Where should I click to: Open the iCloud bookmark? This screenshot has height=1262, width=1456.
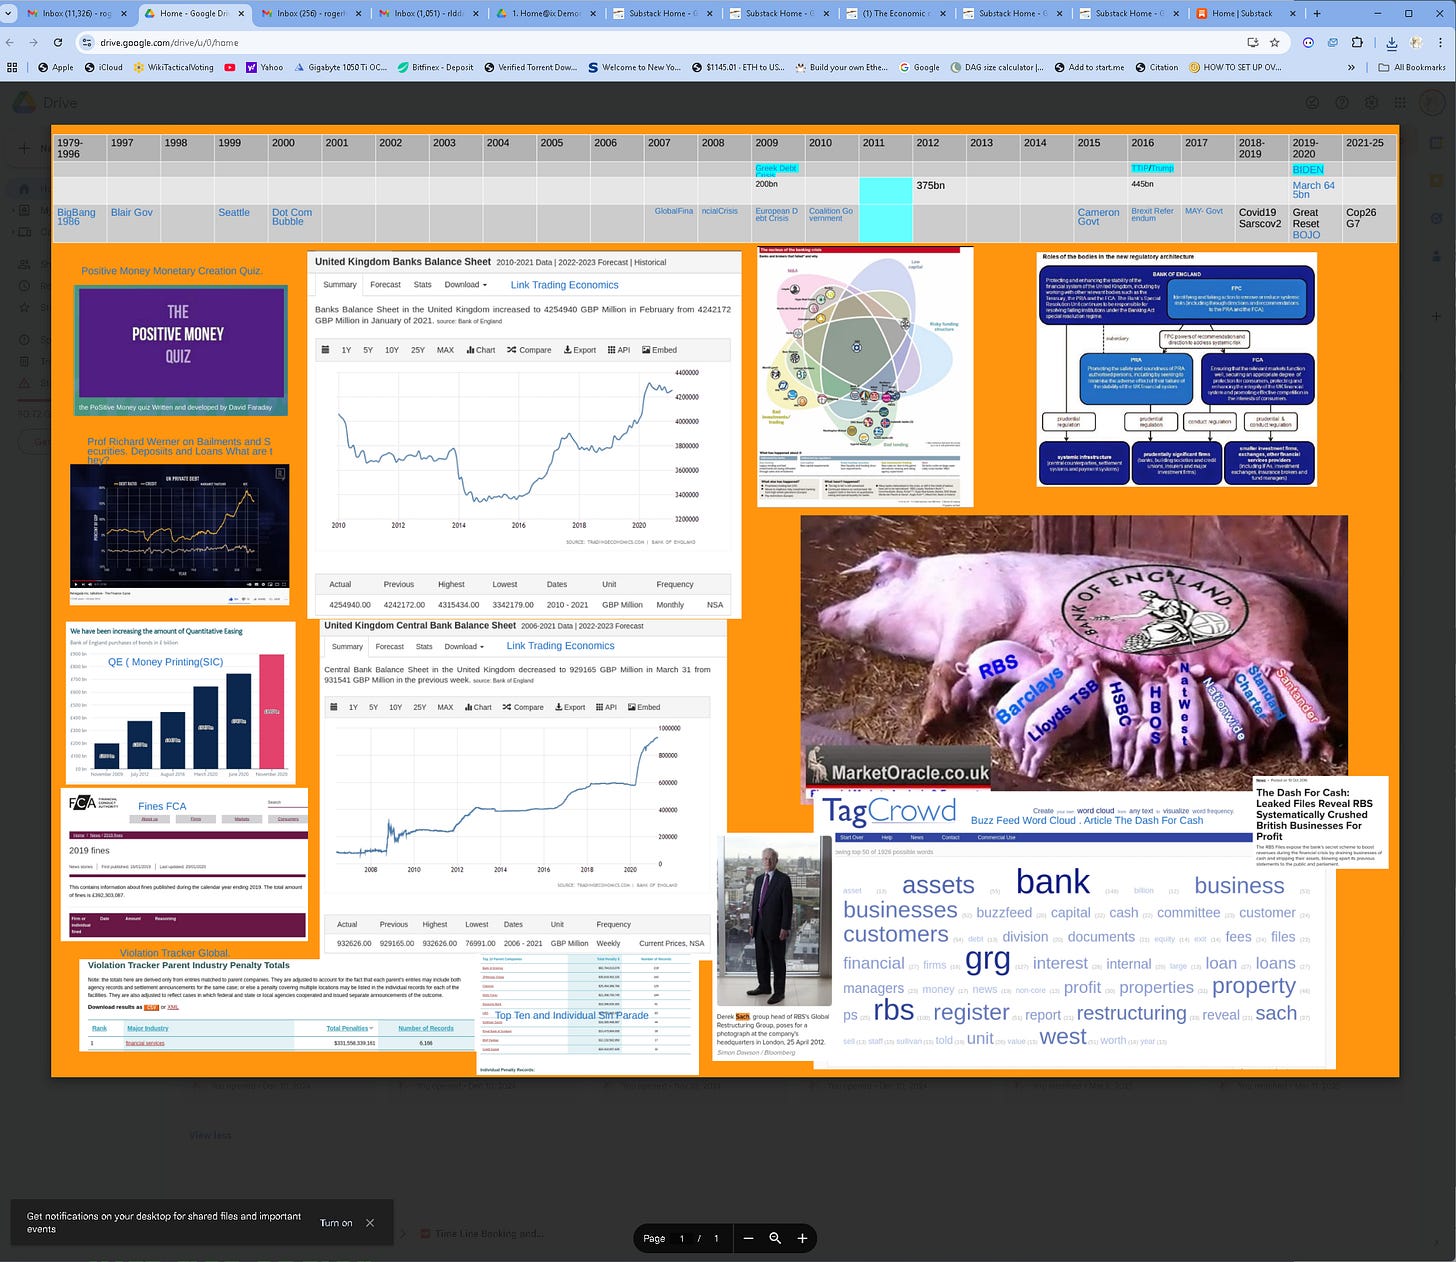(x=104, y=67)
